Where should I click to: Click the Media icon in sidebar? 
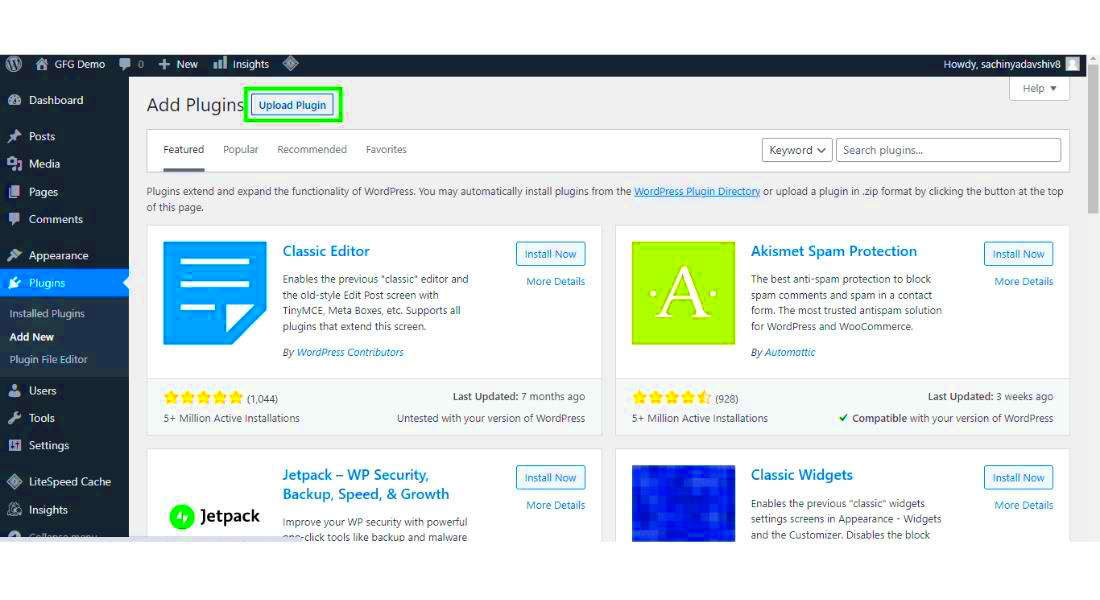(x=15, y=164)
